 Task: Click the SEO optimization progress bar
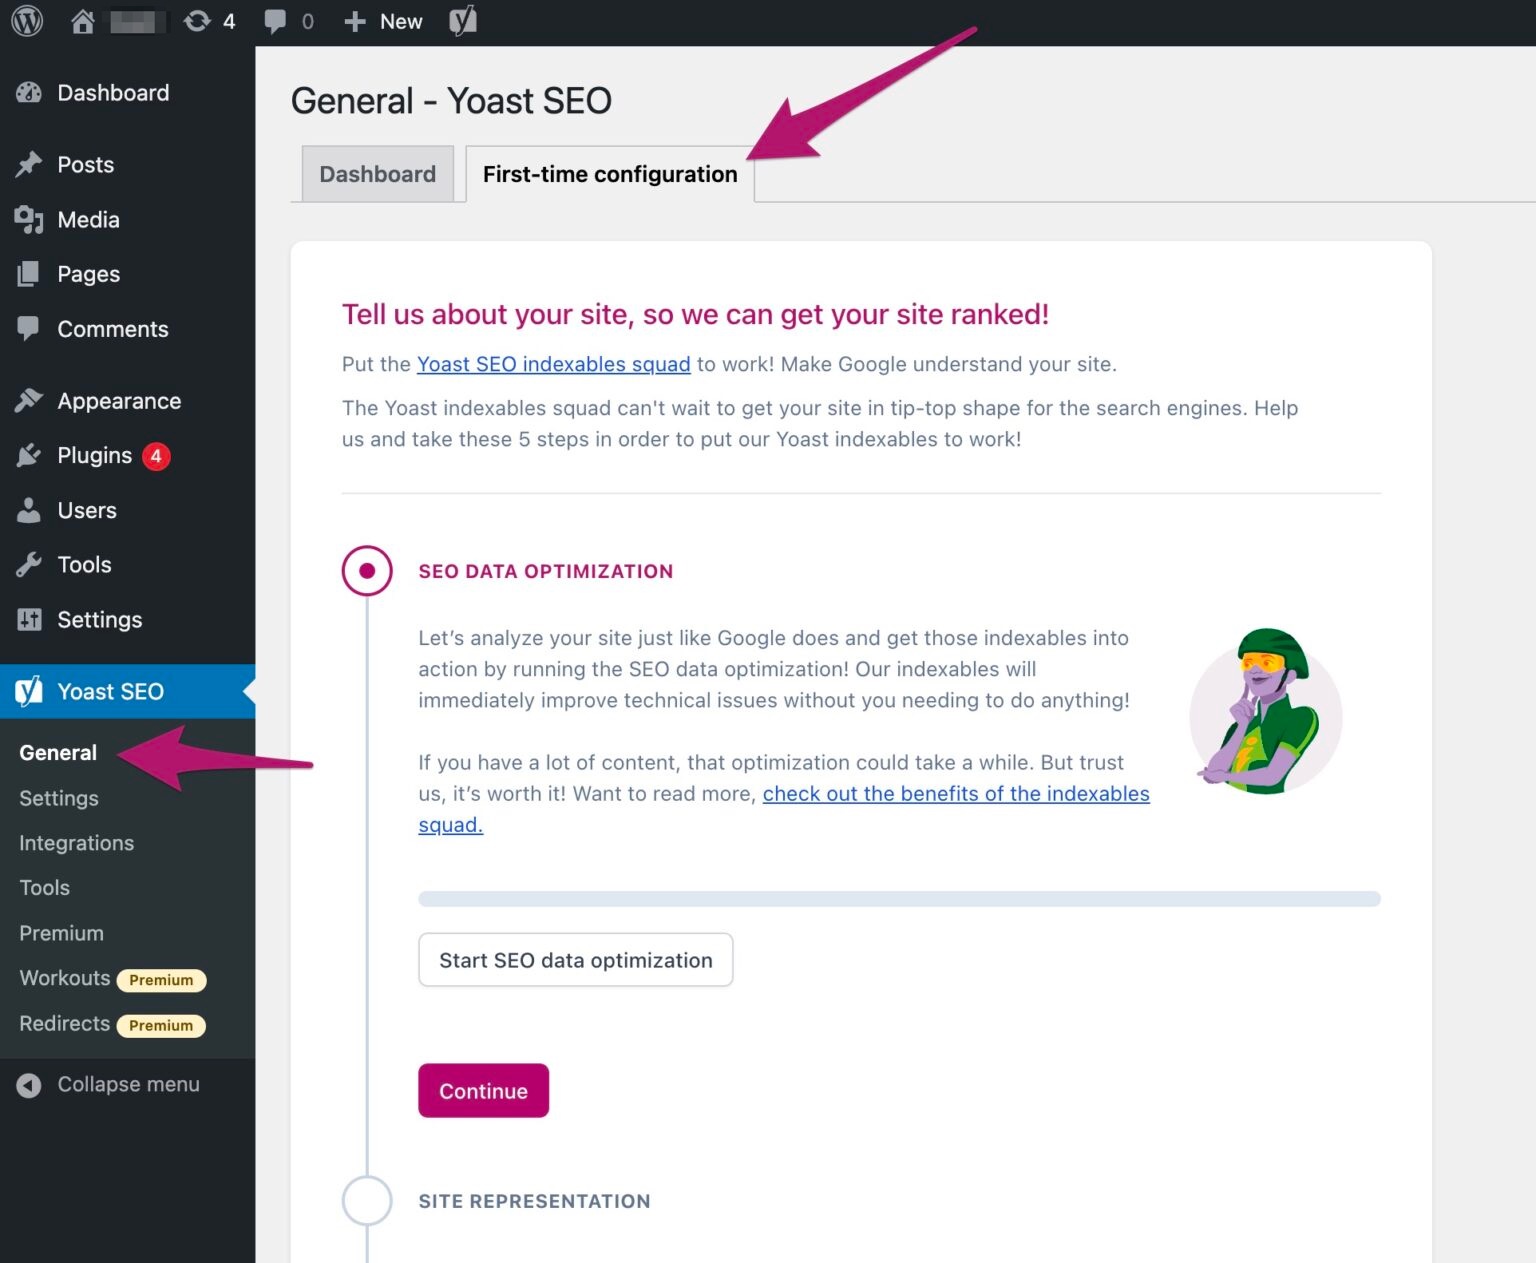[898, 899]
